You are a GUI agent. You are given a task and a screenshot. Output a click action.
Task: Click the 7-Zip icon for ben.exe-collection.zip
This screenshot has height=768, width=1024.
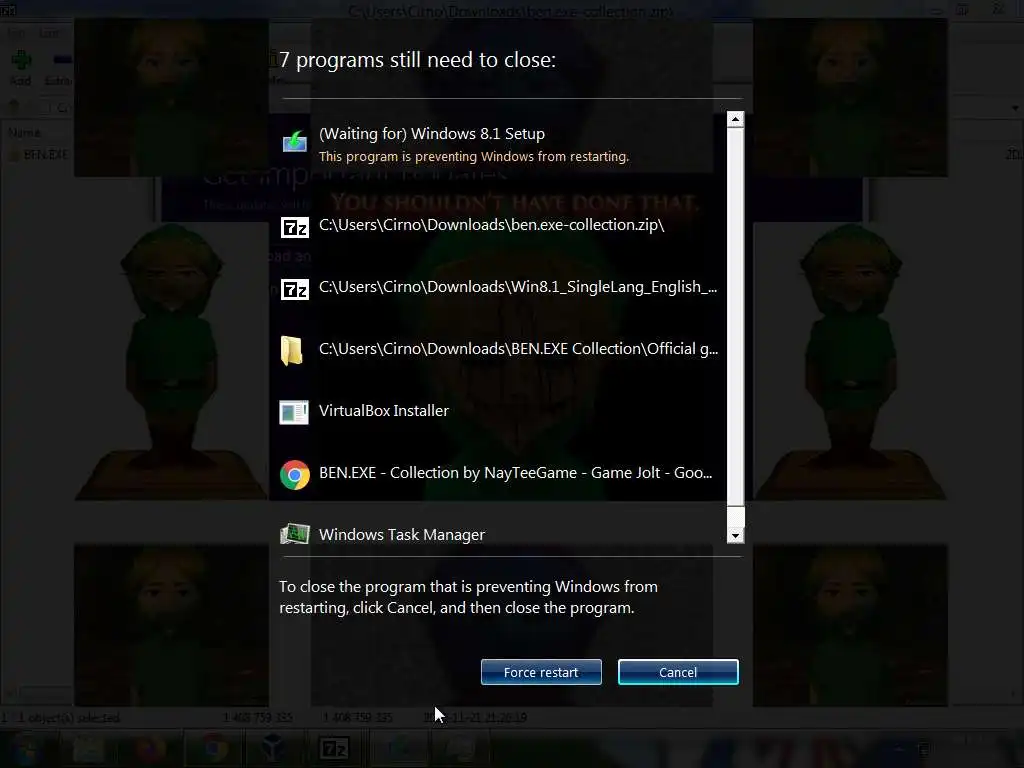coord(295,227)
